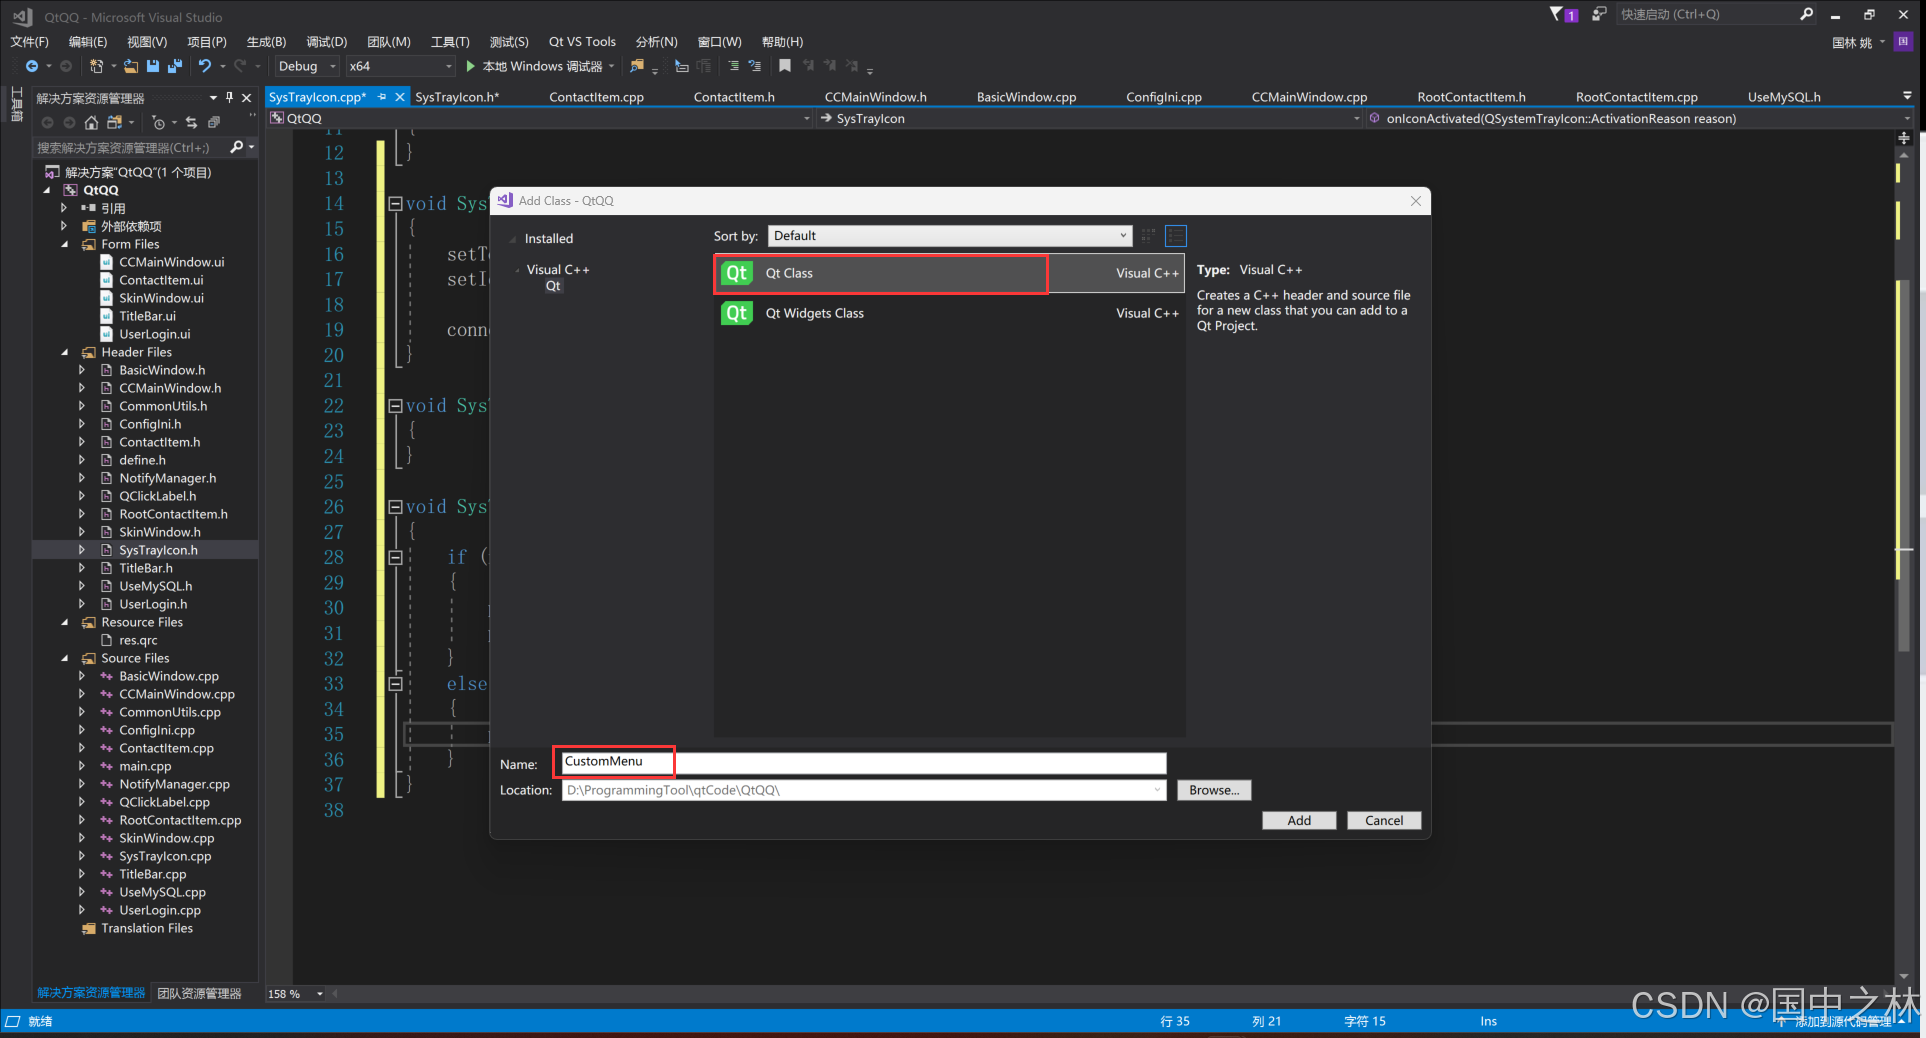The height and width of the screenshot is (1038, 1926).
Task: Toggle the pin on Solution Explorer panel
Action: pyautogui.click(x=230, y=97)
